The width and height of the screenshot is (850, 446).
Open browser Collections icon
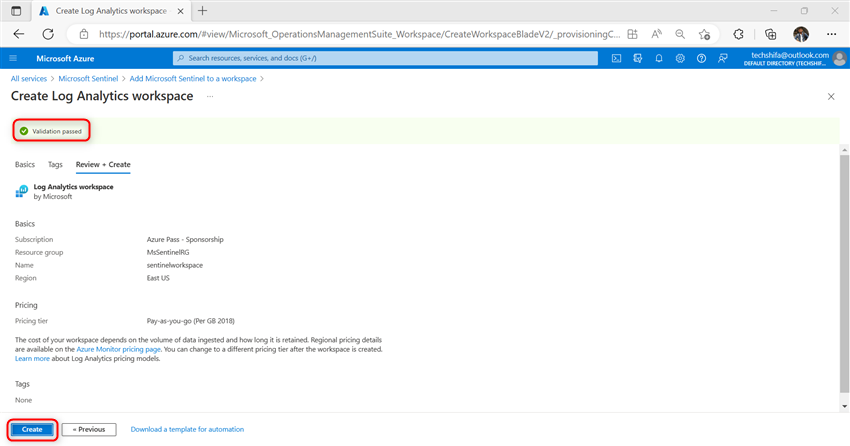pyautogui.click(x=770, y=34)
